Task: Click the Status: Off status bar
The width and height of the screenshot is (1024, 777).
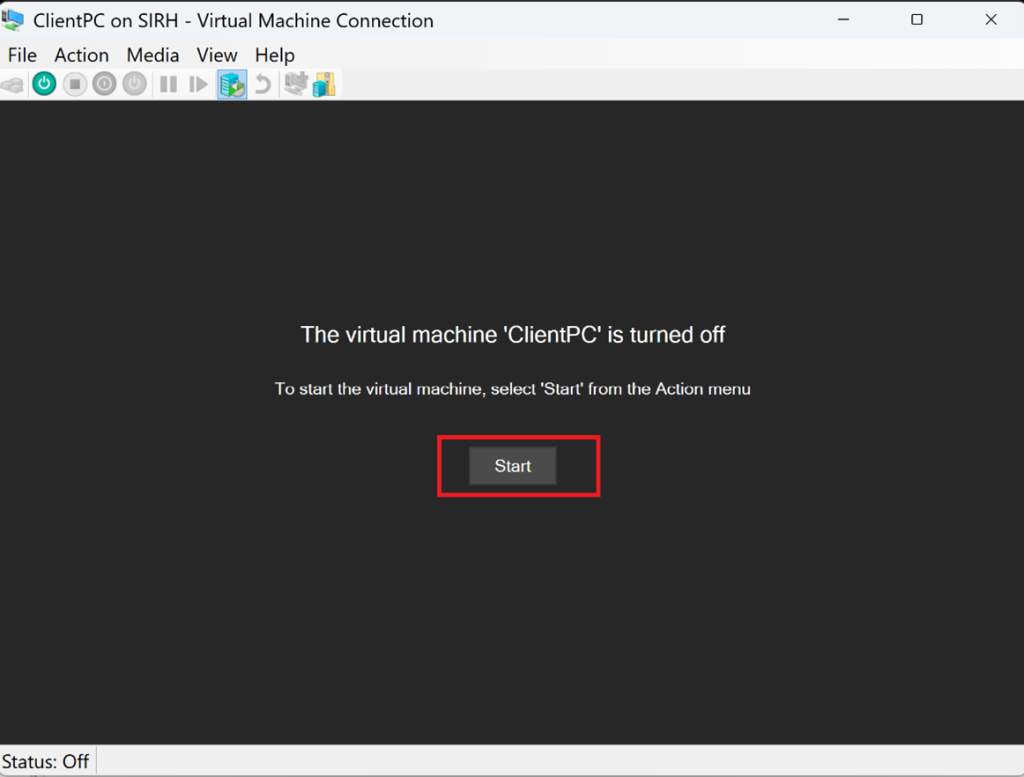Action: [x=47, y=761]
